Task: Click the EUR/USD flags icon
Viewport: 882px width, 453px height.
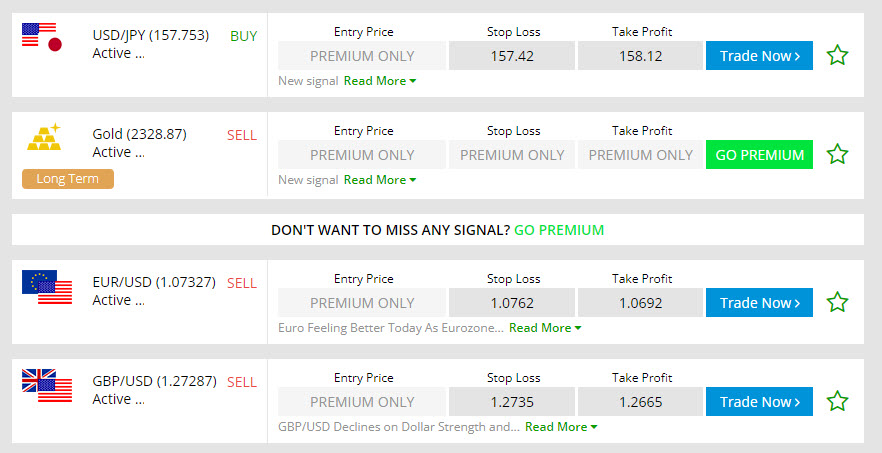Action: [47, 287]
